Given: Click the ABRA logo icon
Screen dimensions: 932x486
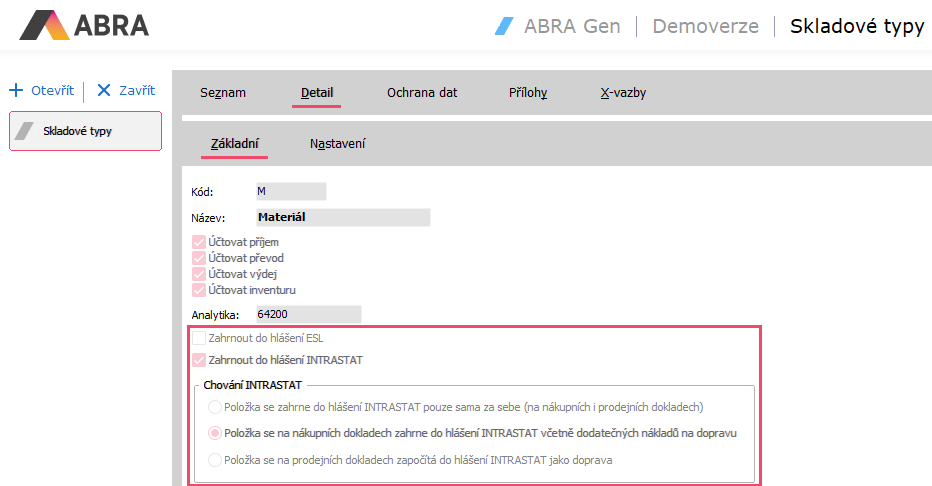Looking at the screenshot, I should point(44,25).
